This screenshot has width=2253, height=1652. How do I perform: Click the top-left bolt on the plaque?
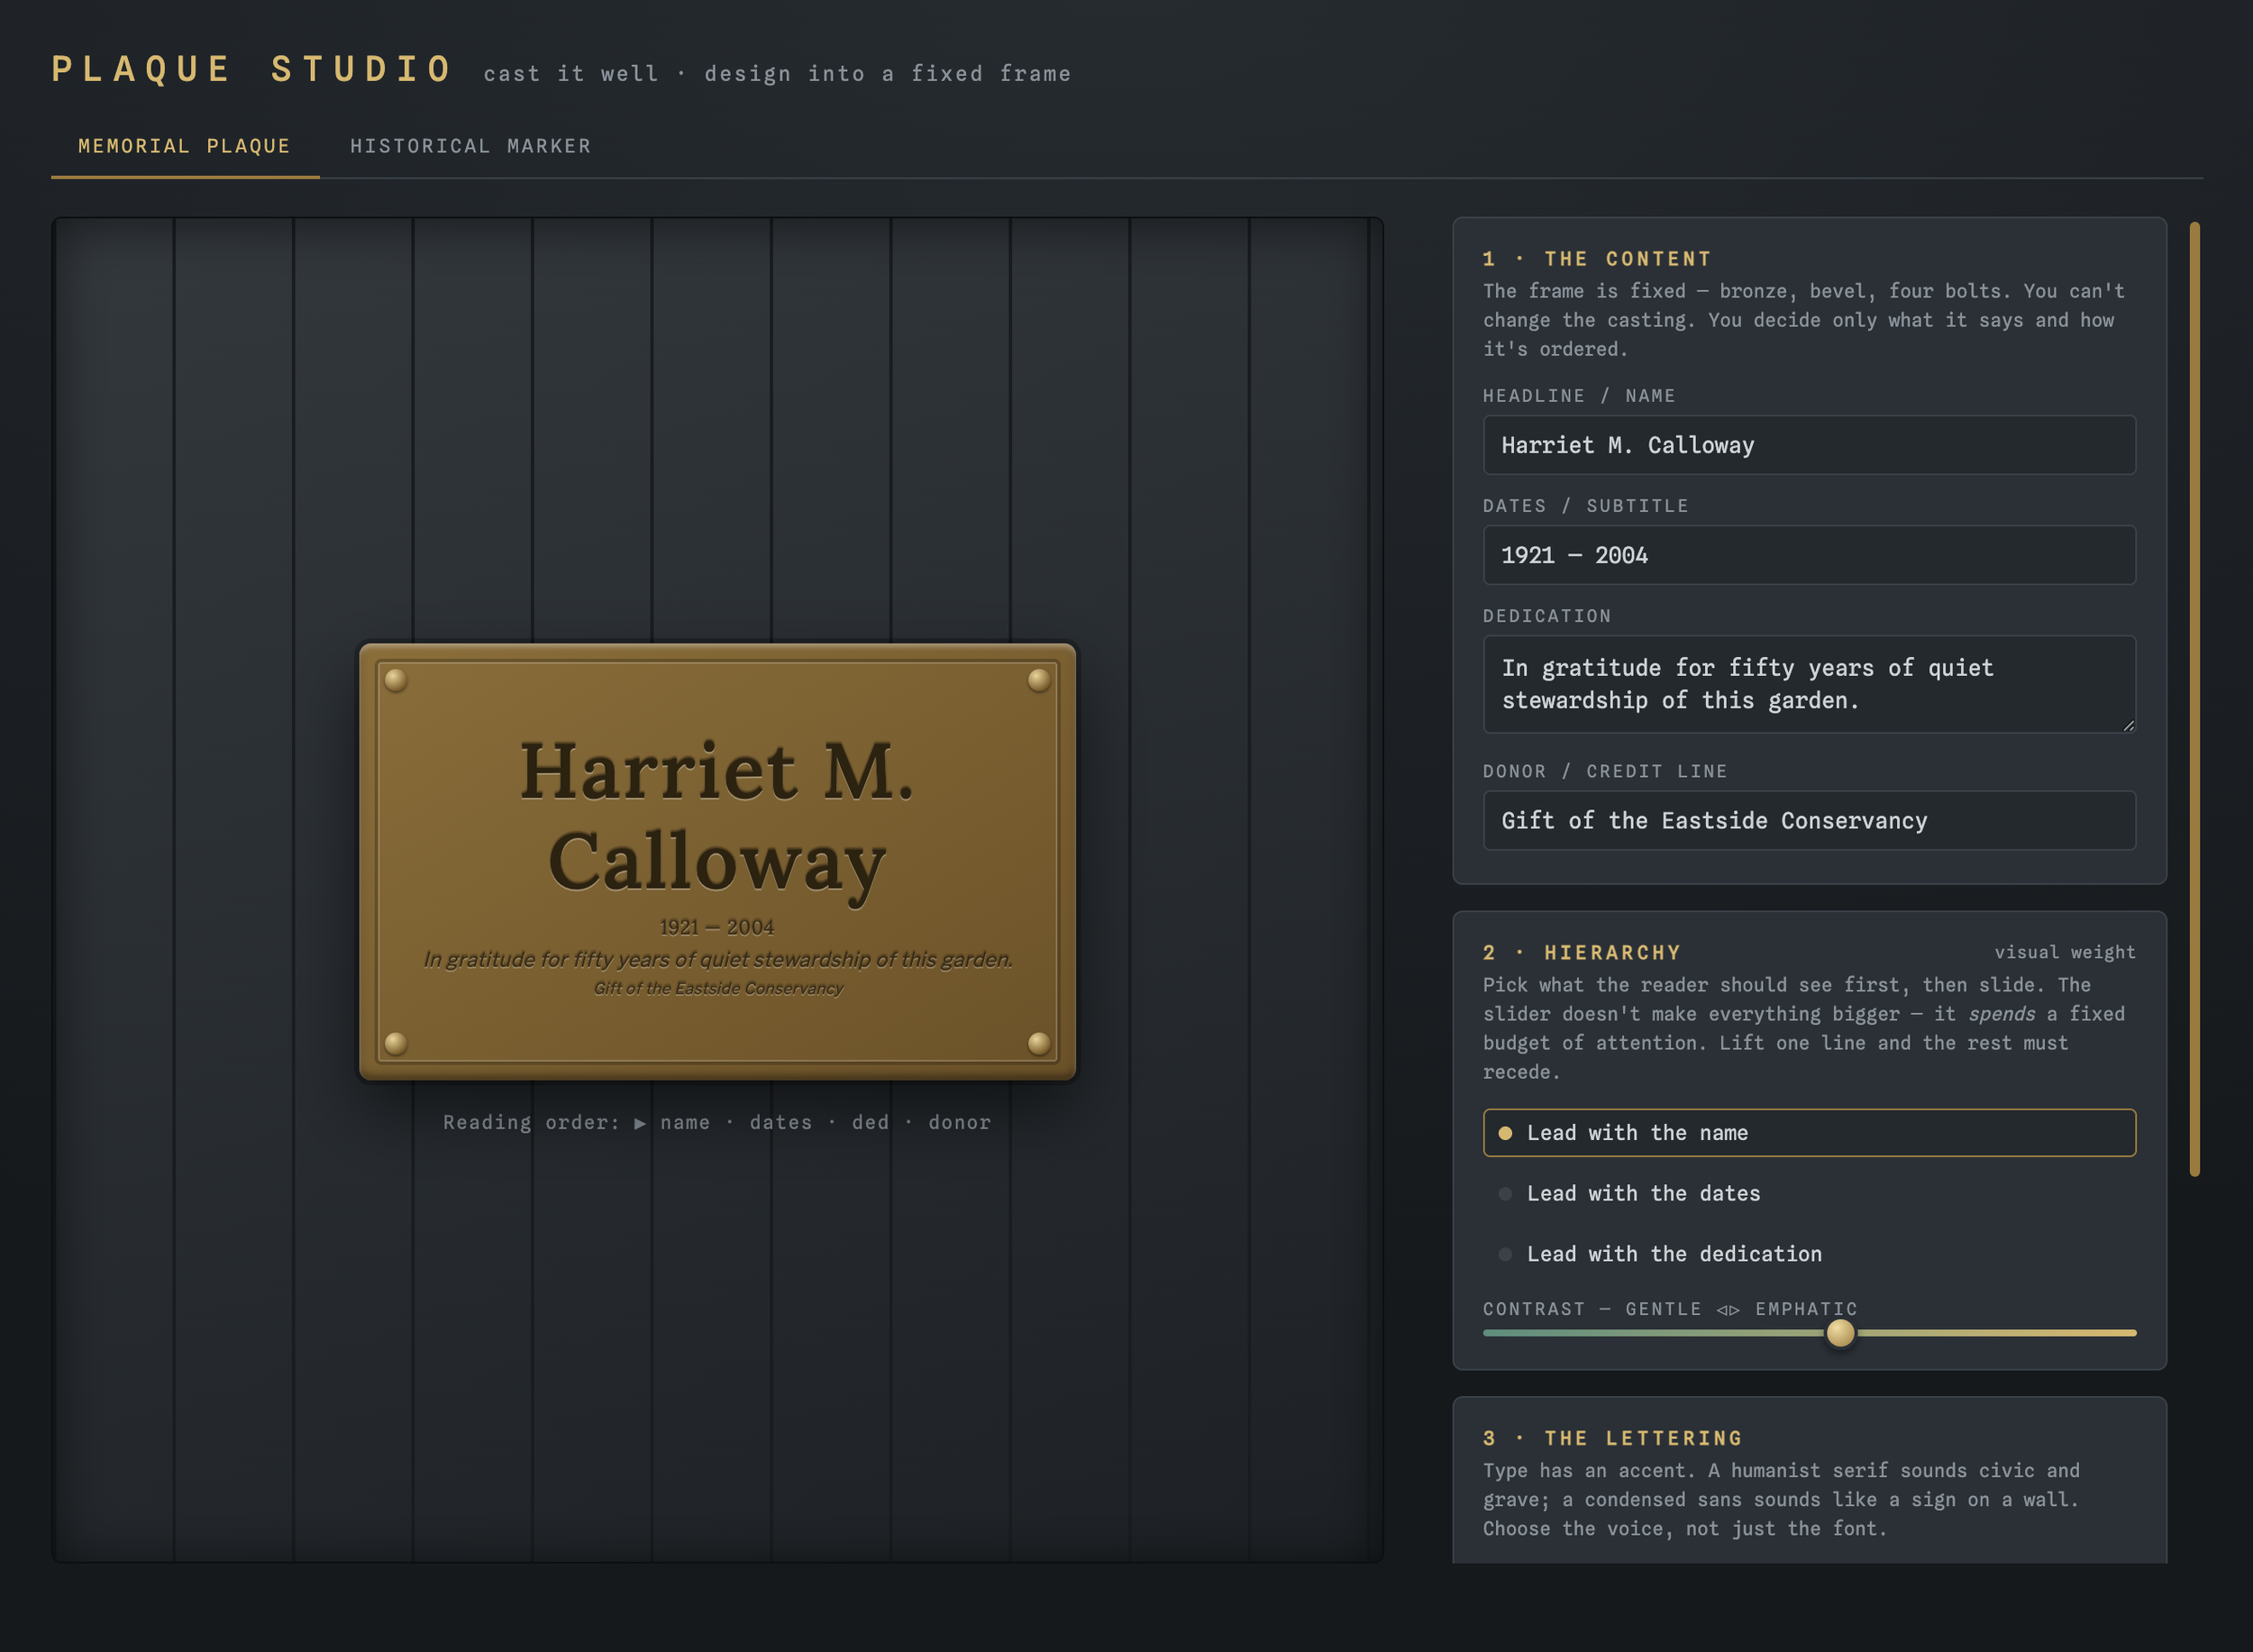click(396, 680)
